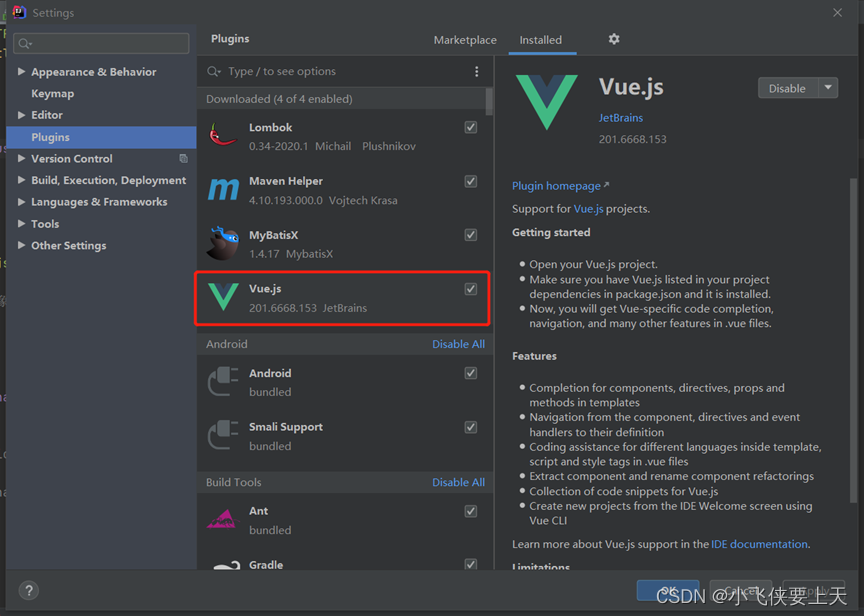Expand Build, Execution, Deployment node
The image size is (864, 616).
(x=21, y=180)
